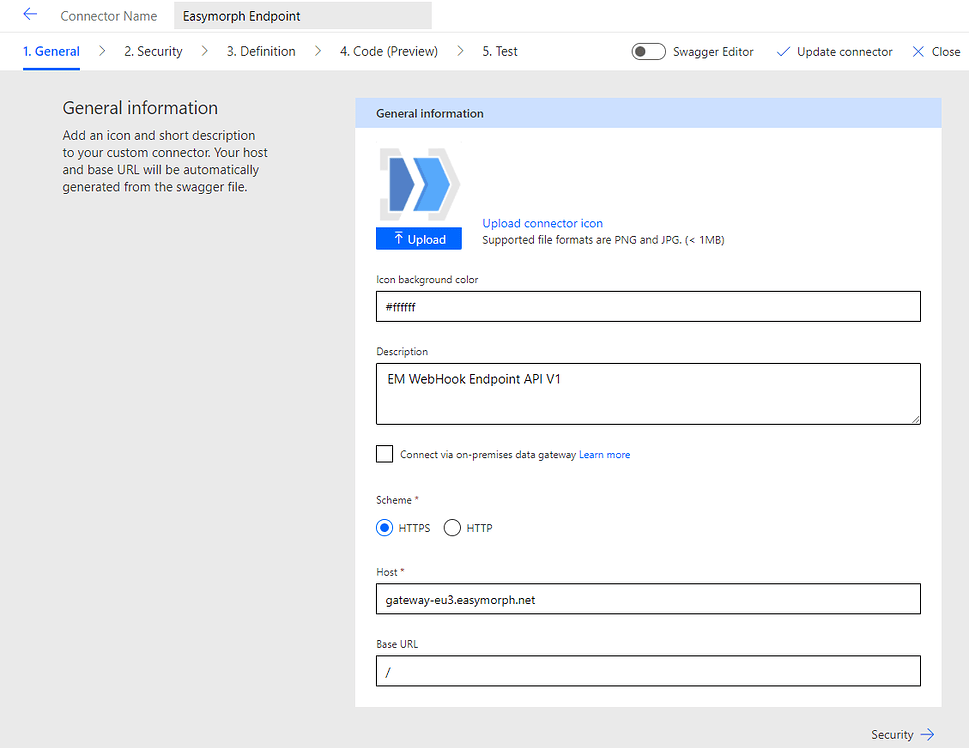Open the Definition step
The image size is (969, 748).
[x=260, y=51]
